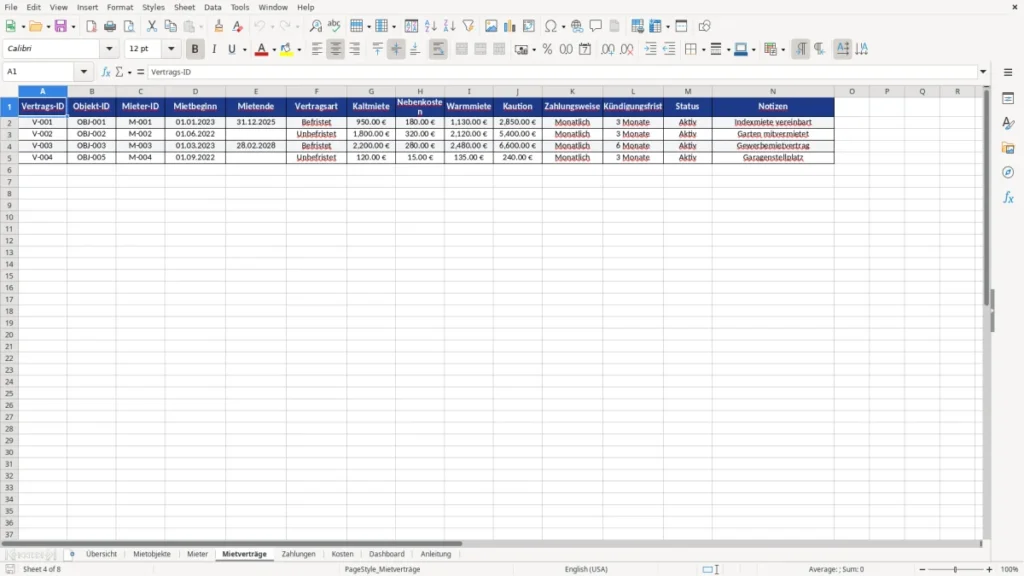Toggle Center Horizontally alignment
Screen dimensions: 1024x576
click(x=336, y=49)
